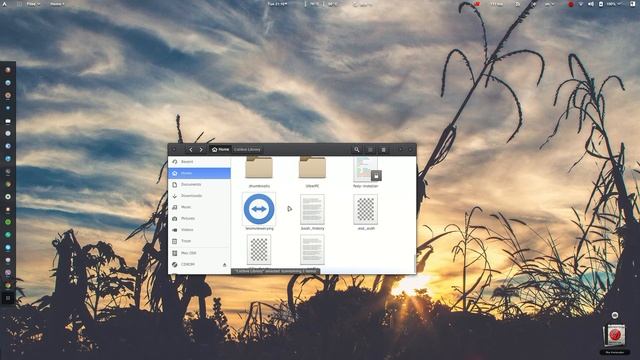Screen dimensions: 640x360
Task: Click the Trash bin icon in sidebar
Action: coord(175,241)
